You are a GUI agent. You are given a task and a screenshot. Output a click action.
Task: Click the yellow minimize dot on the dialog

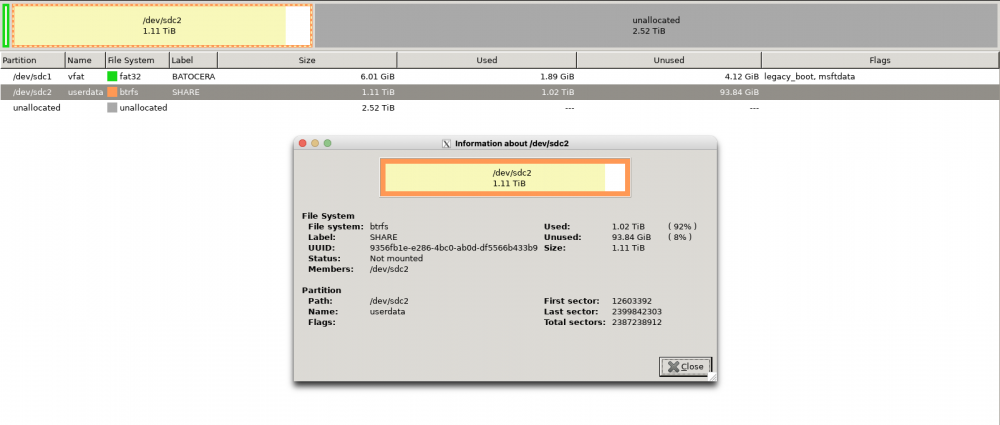coord(315,143)
